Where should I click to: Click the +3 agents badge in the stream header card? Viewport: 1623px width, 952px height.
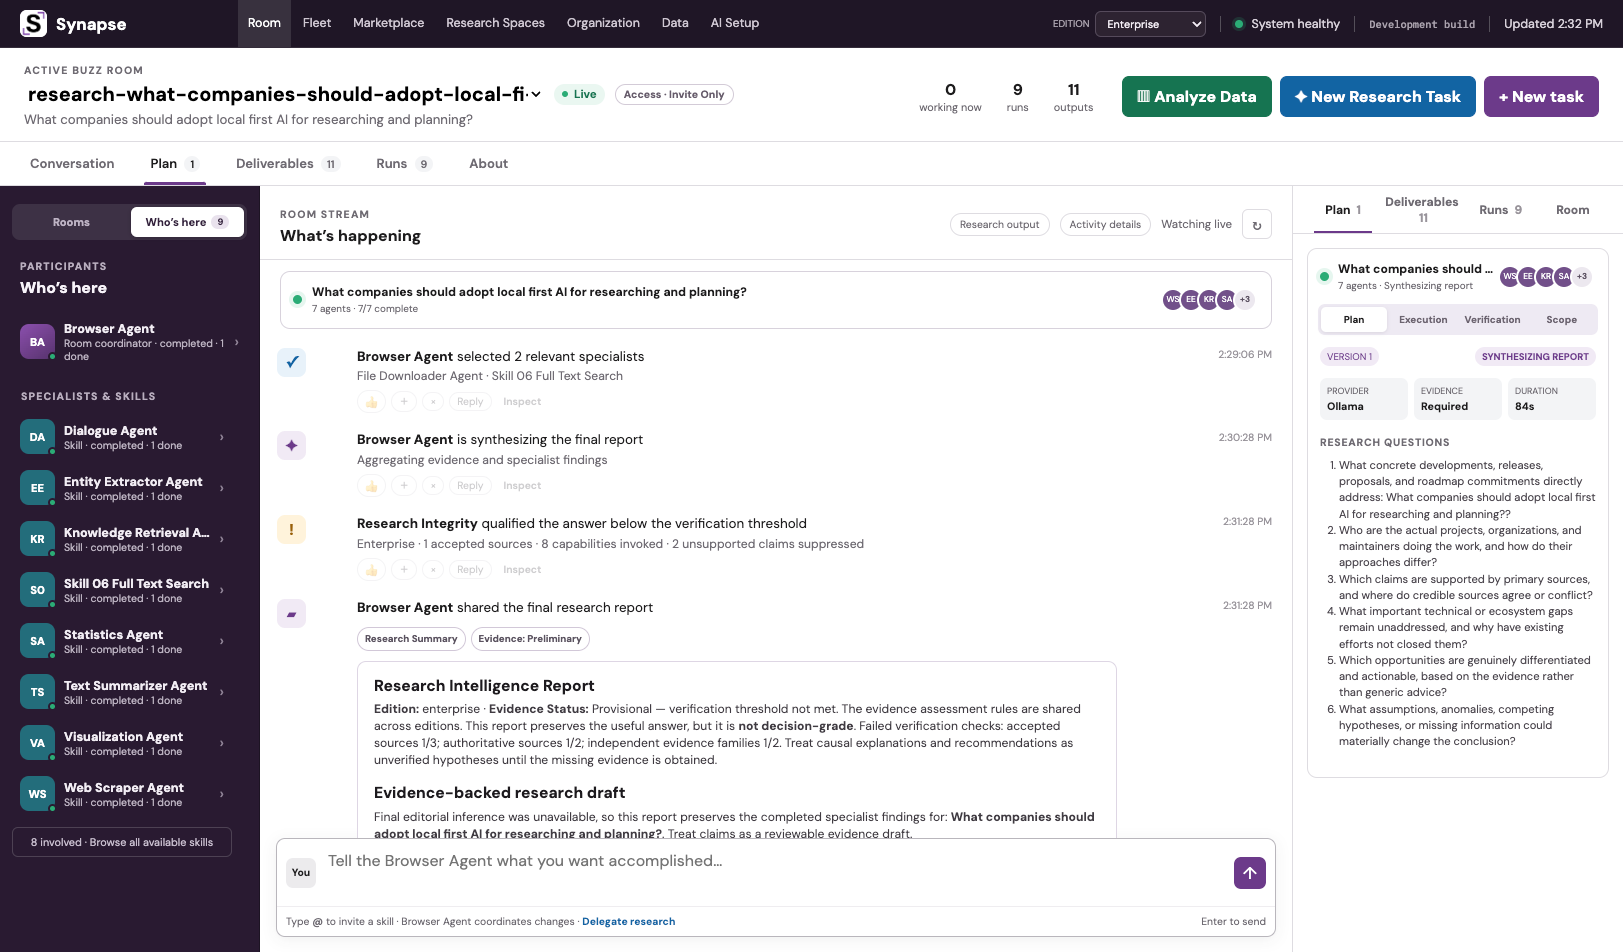point(1245,299)
